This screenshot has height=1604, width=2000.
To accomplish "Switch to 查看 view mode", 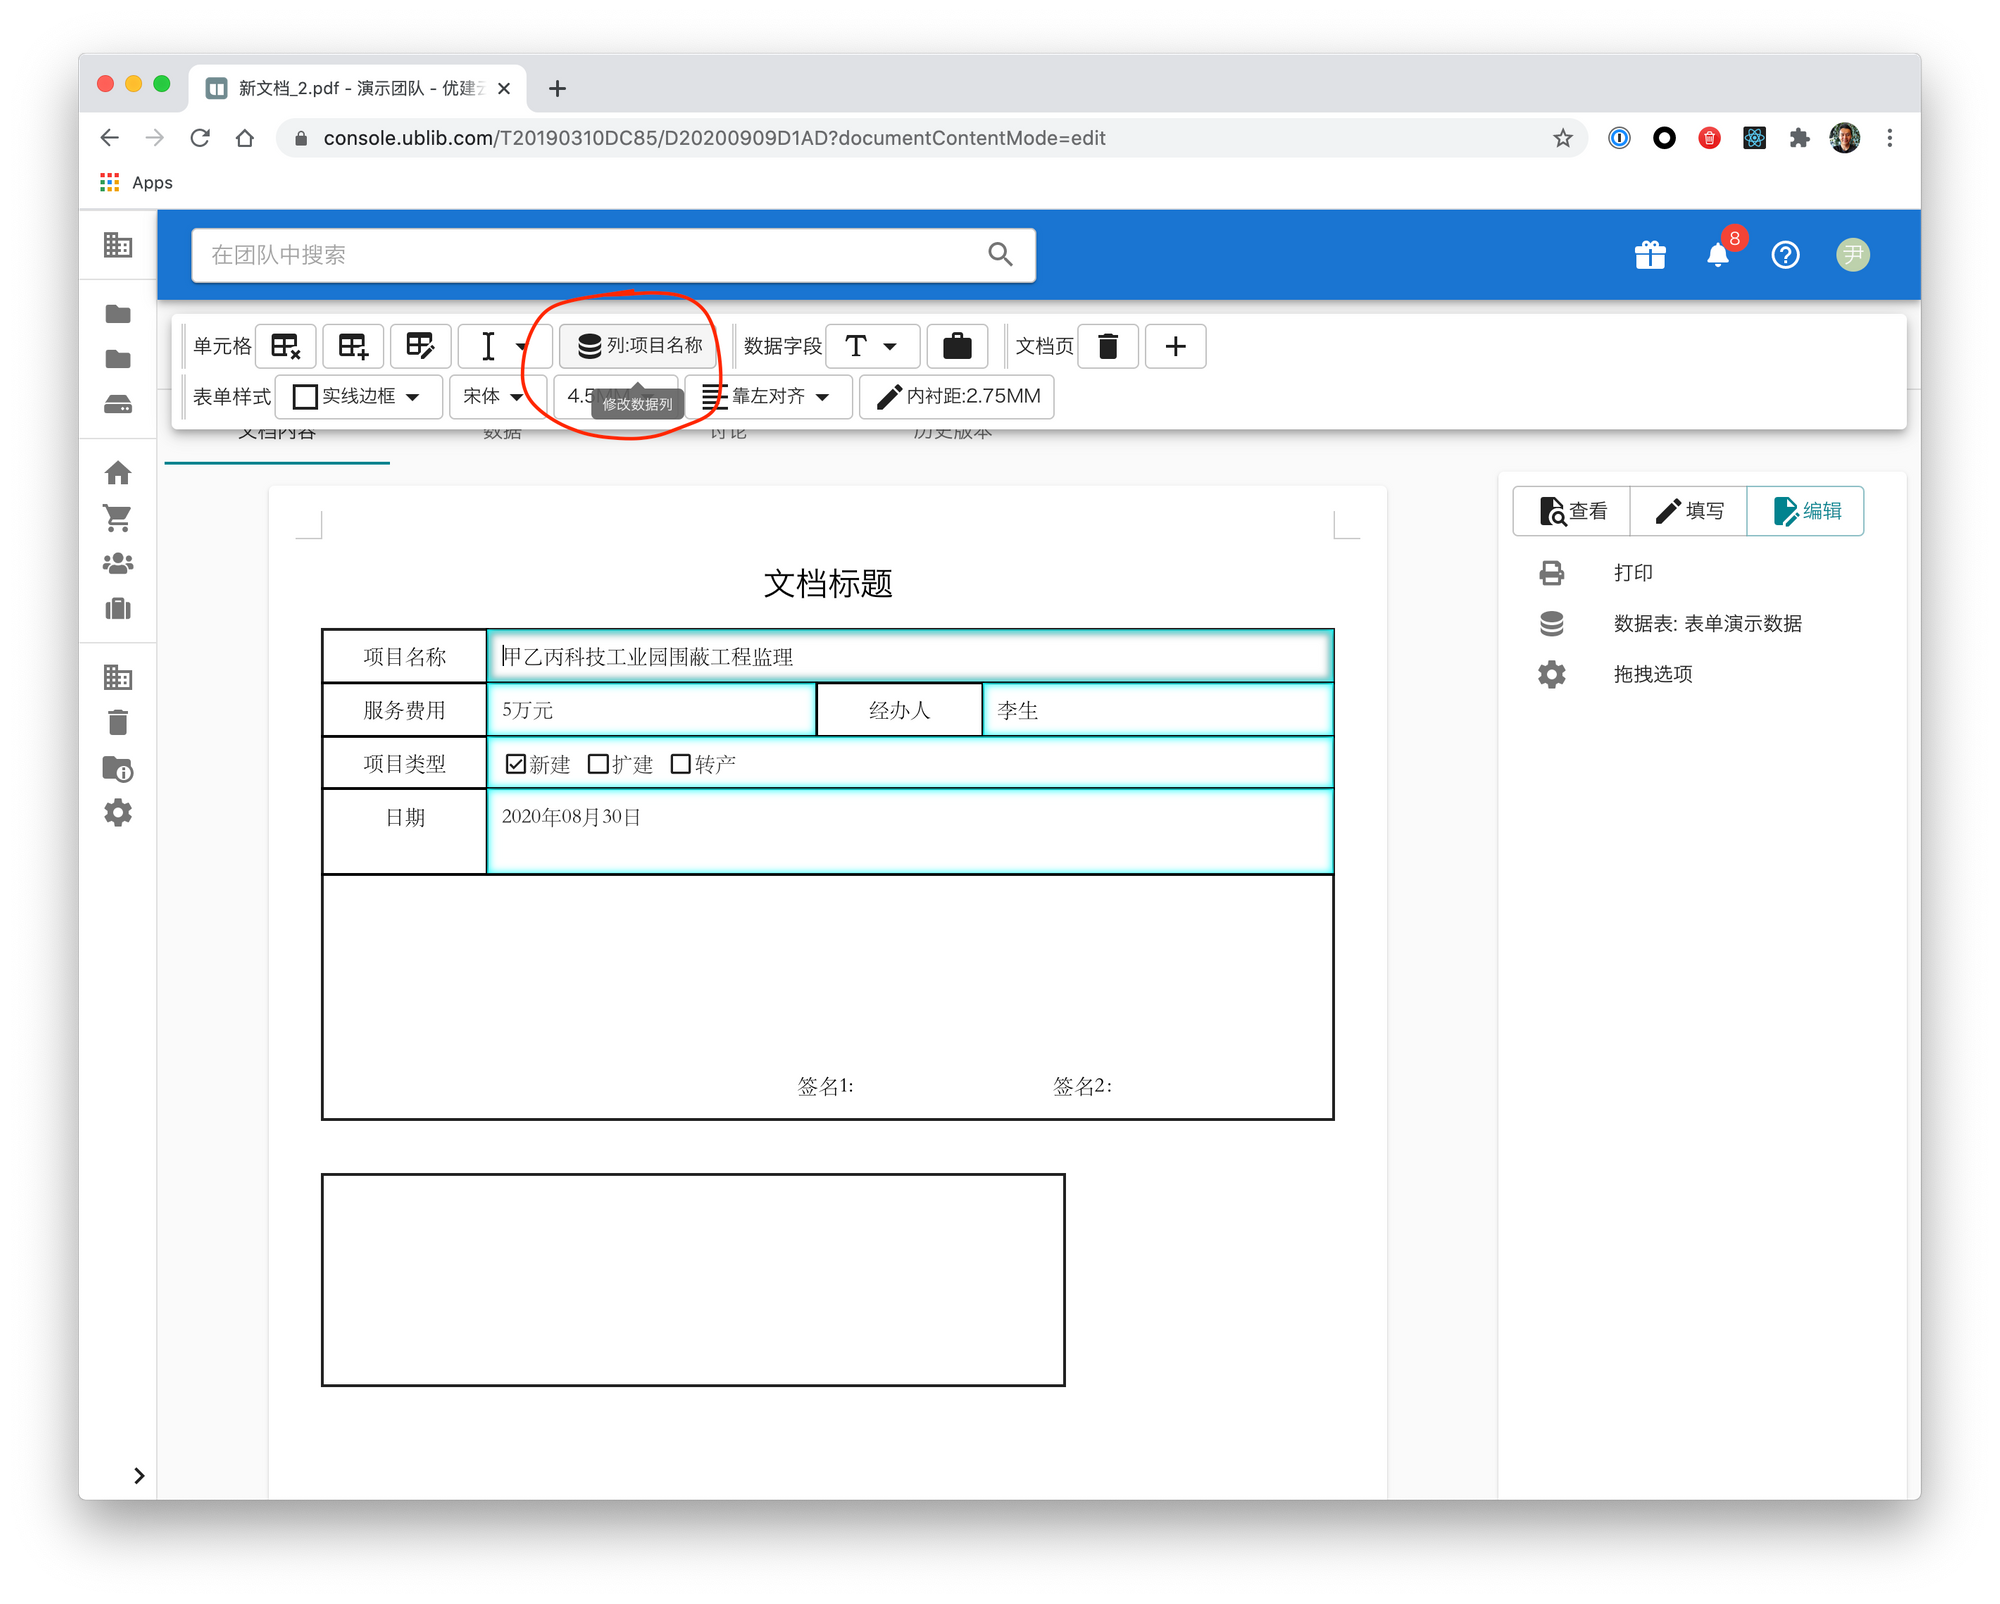I will 1572,511.
